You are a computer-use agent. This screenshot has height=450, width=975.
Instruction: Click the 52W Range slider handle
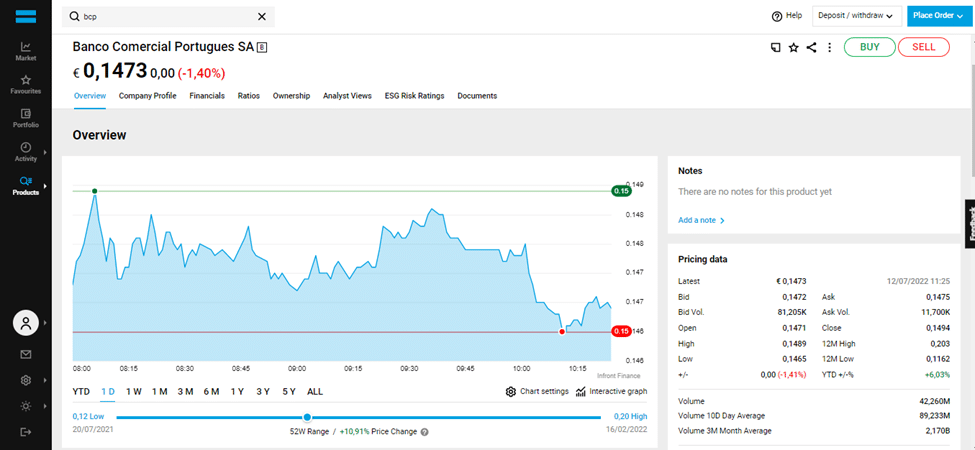(307, 417)
